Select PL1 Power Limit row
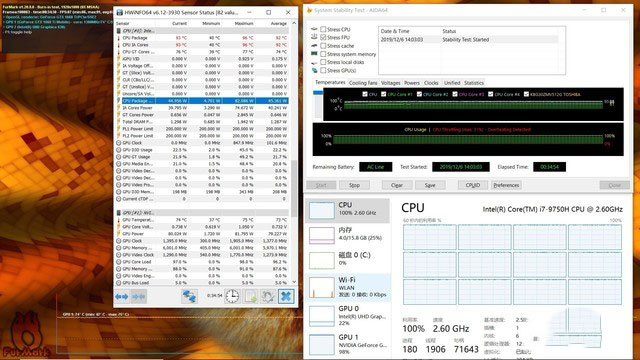 click(202, 129)
